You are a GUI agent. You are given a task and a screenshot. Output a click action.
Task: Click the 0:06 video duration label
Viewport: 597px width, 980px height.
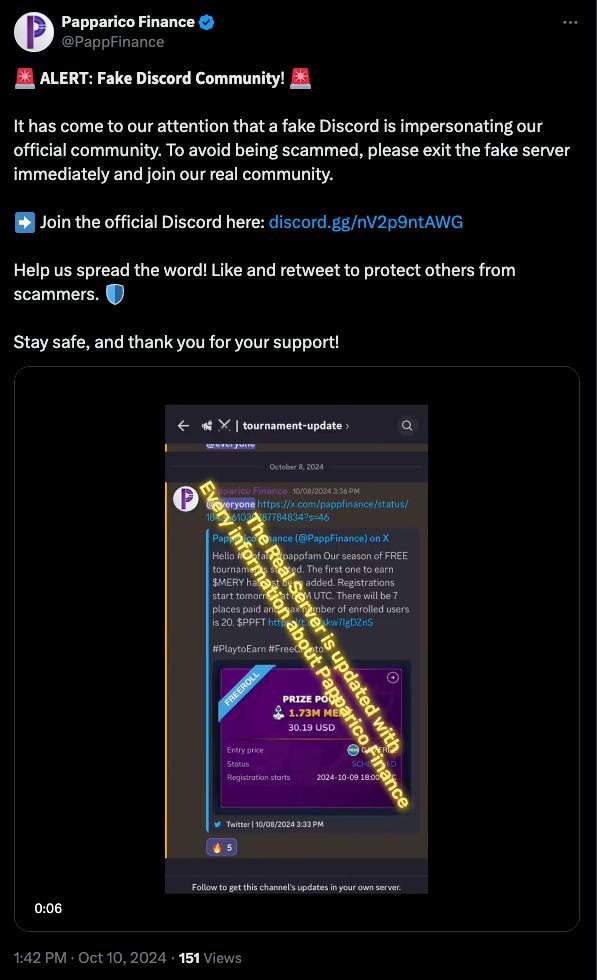(48, 908)
